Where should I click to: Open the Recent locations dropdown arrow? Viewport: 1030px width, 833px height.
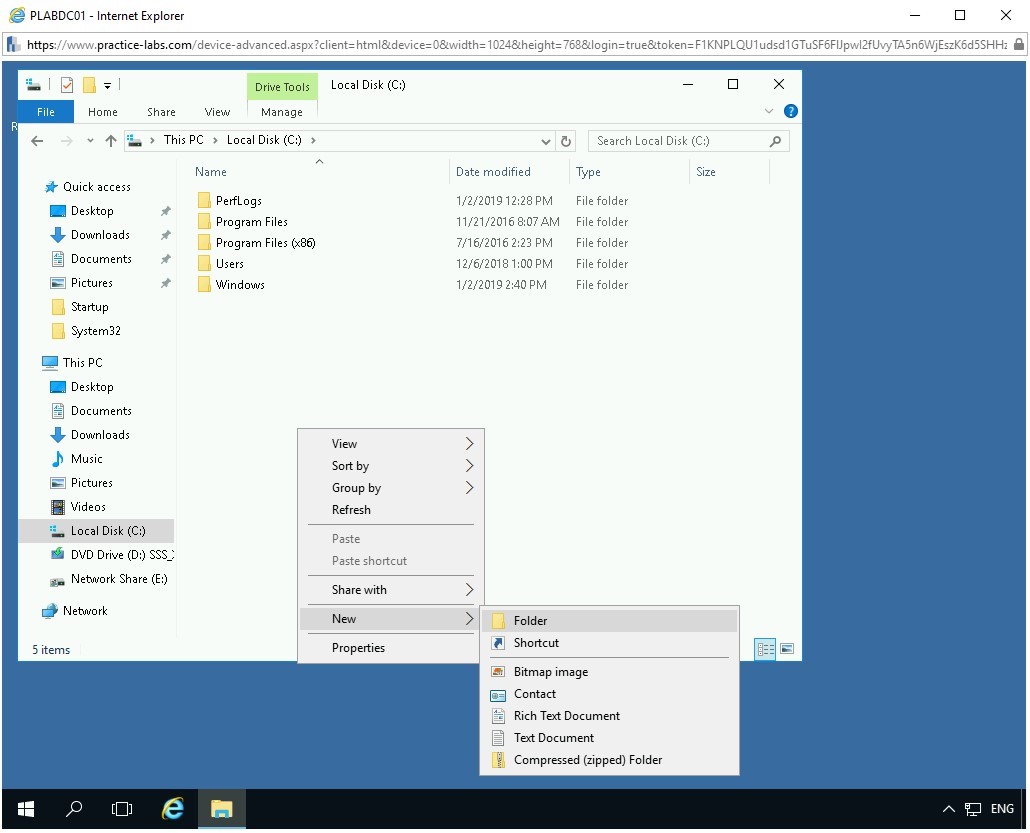tap(90, 141)
